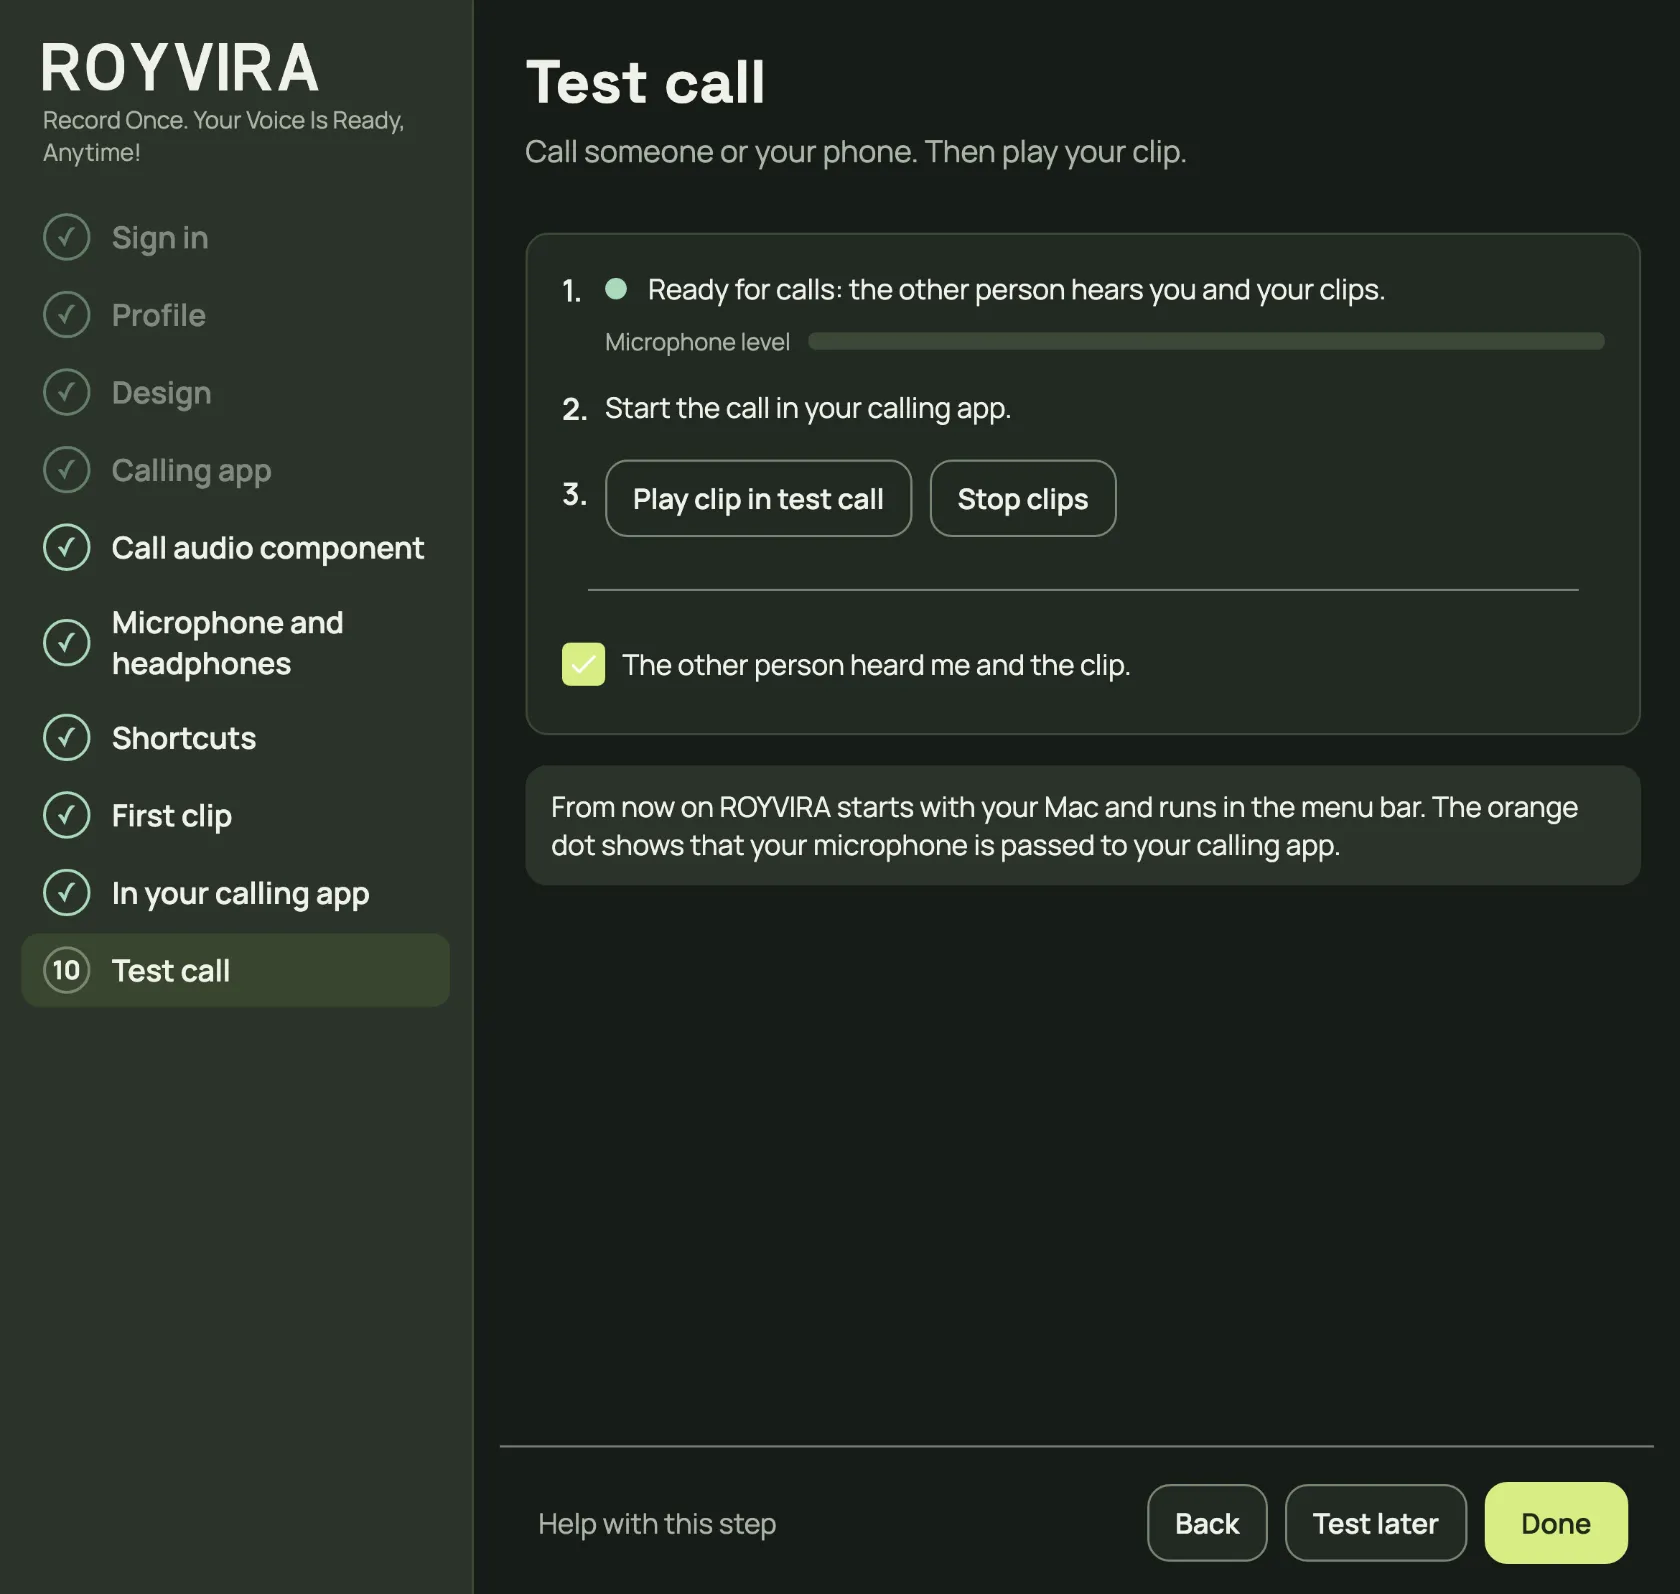Go Back to the previous step
Viewport: 1680px width, 1594px height.
click(x=1207, y=1523)
